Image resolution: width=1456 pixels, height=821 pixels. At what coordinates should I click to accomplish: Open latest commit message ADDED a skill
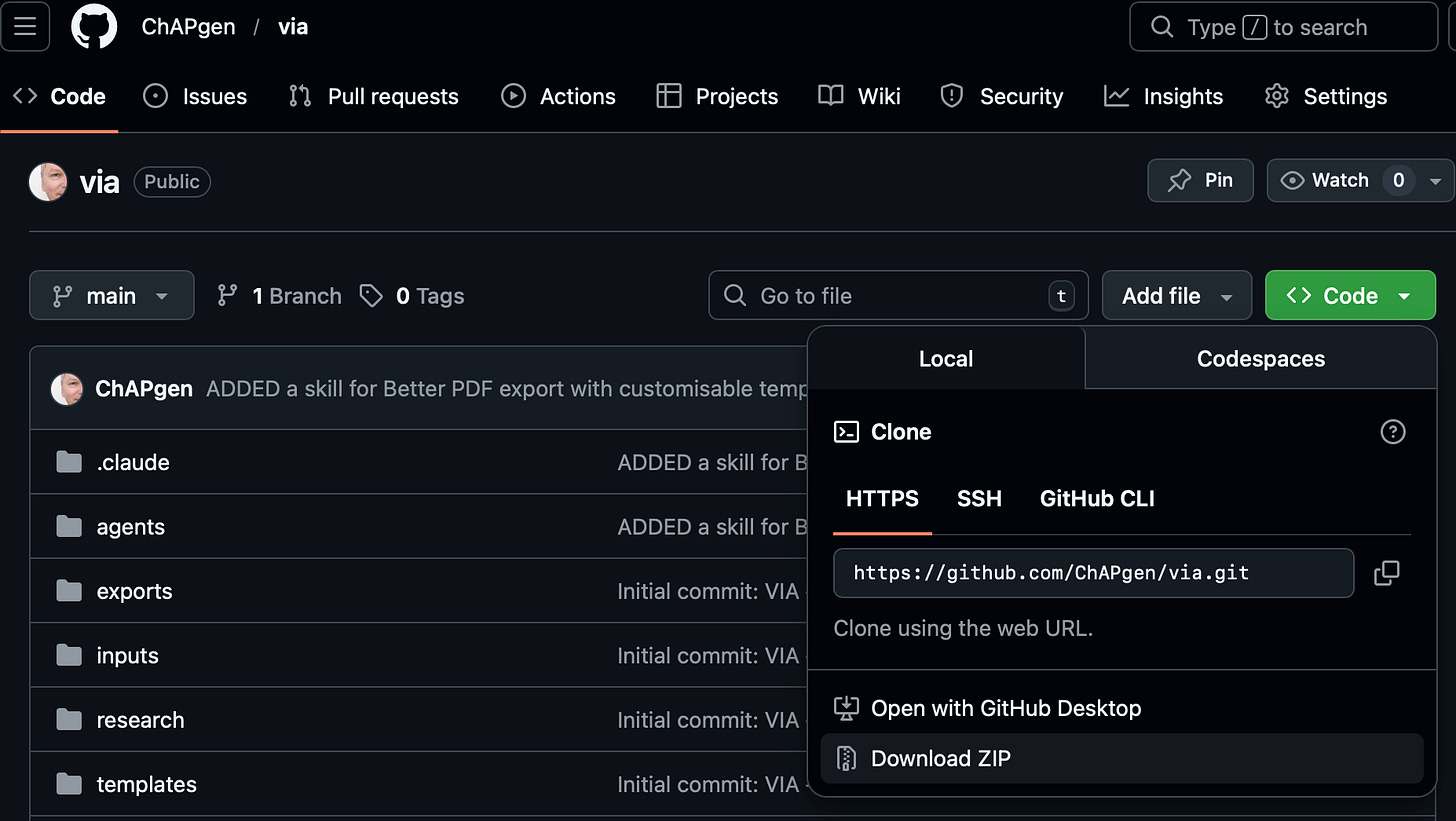pyautogui.click(x=506, y=389)
